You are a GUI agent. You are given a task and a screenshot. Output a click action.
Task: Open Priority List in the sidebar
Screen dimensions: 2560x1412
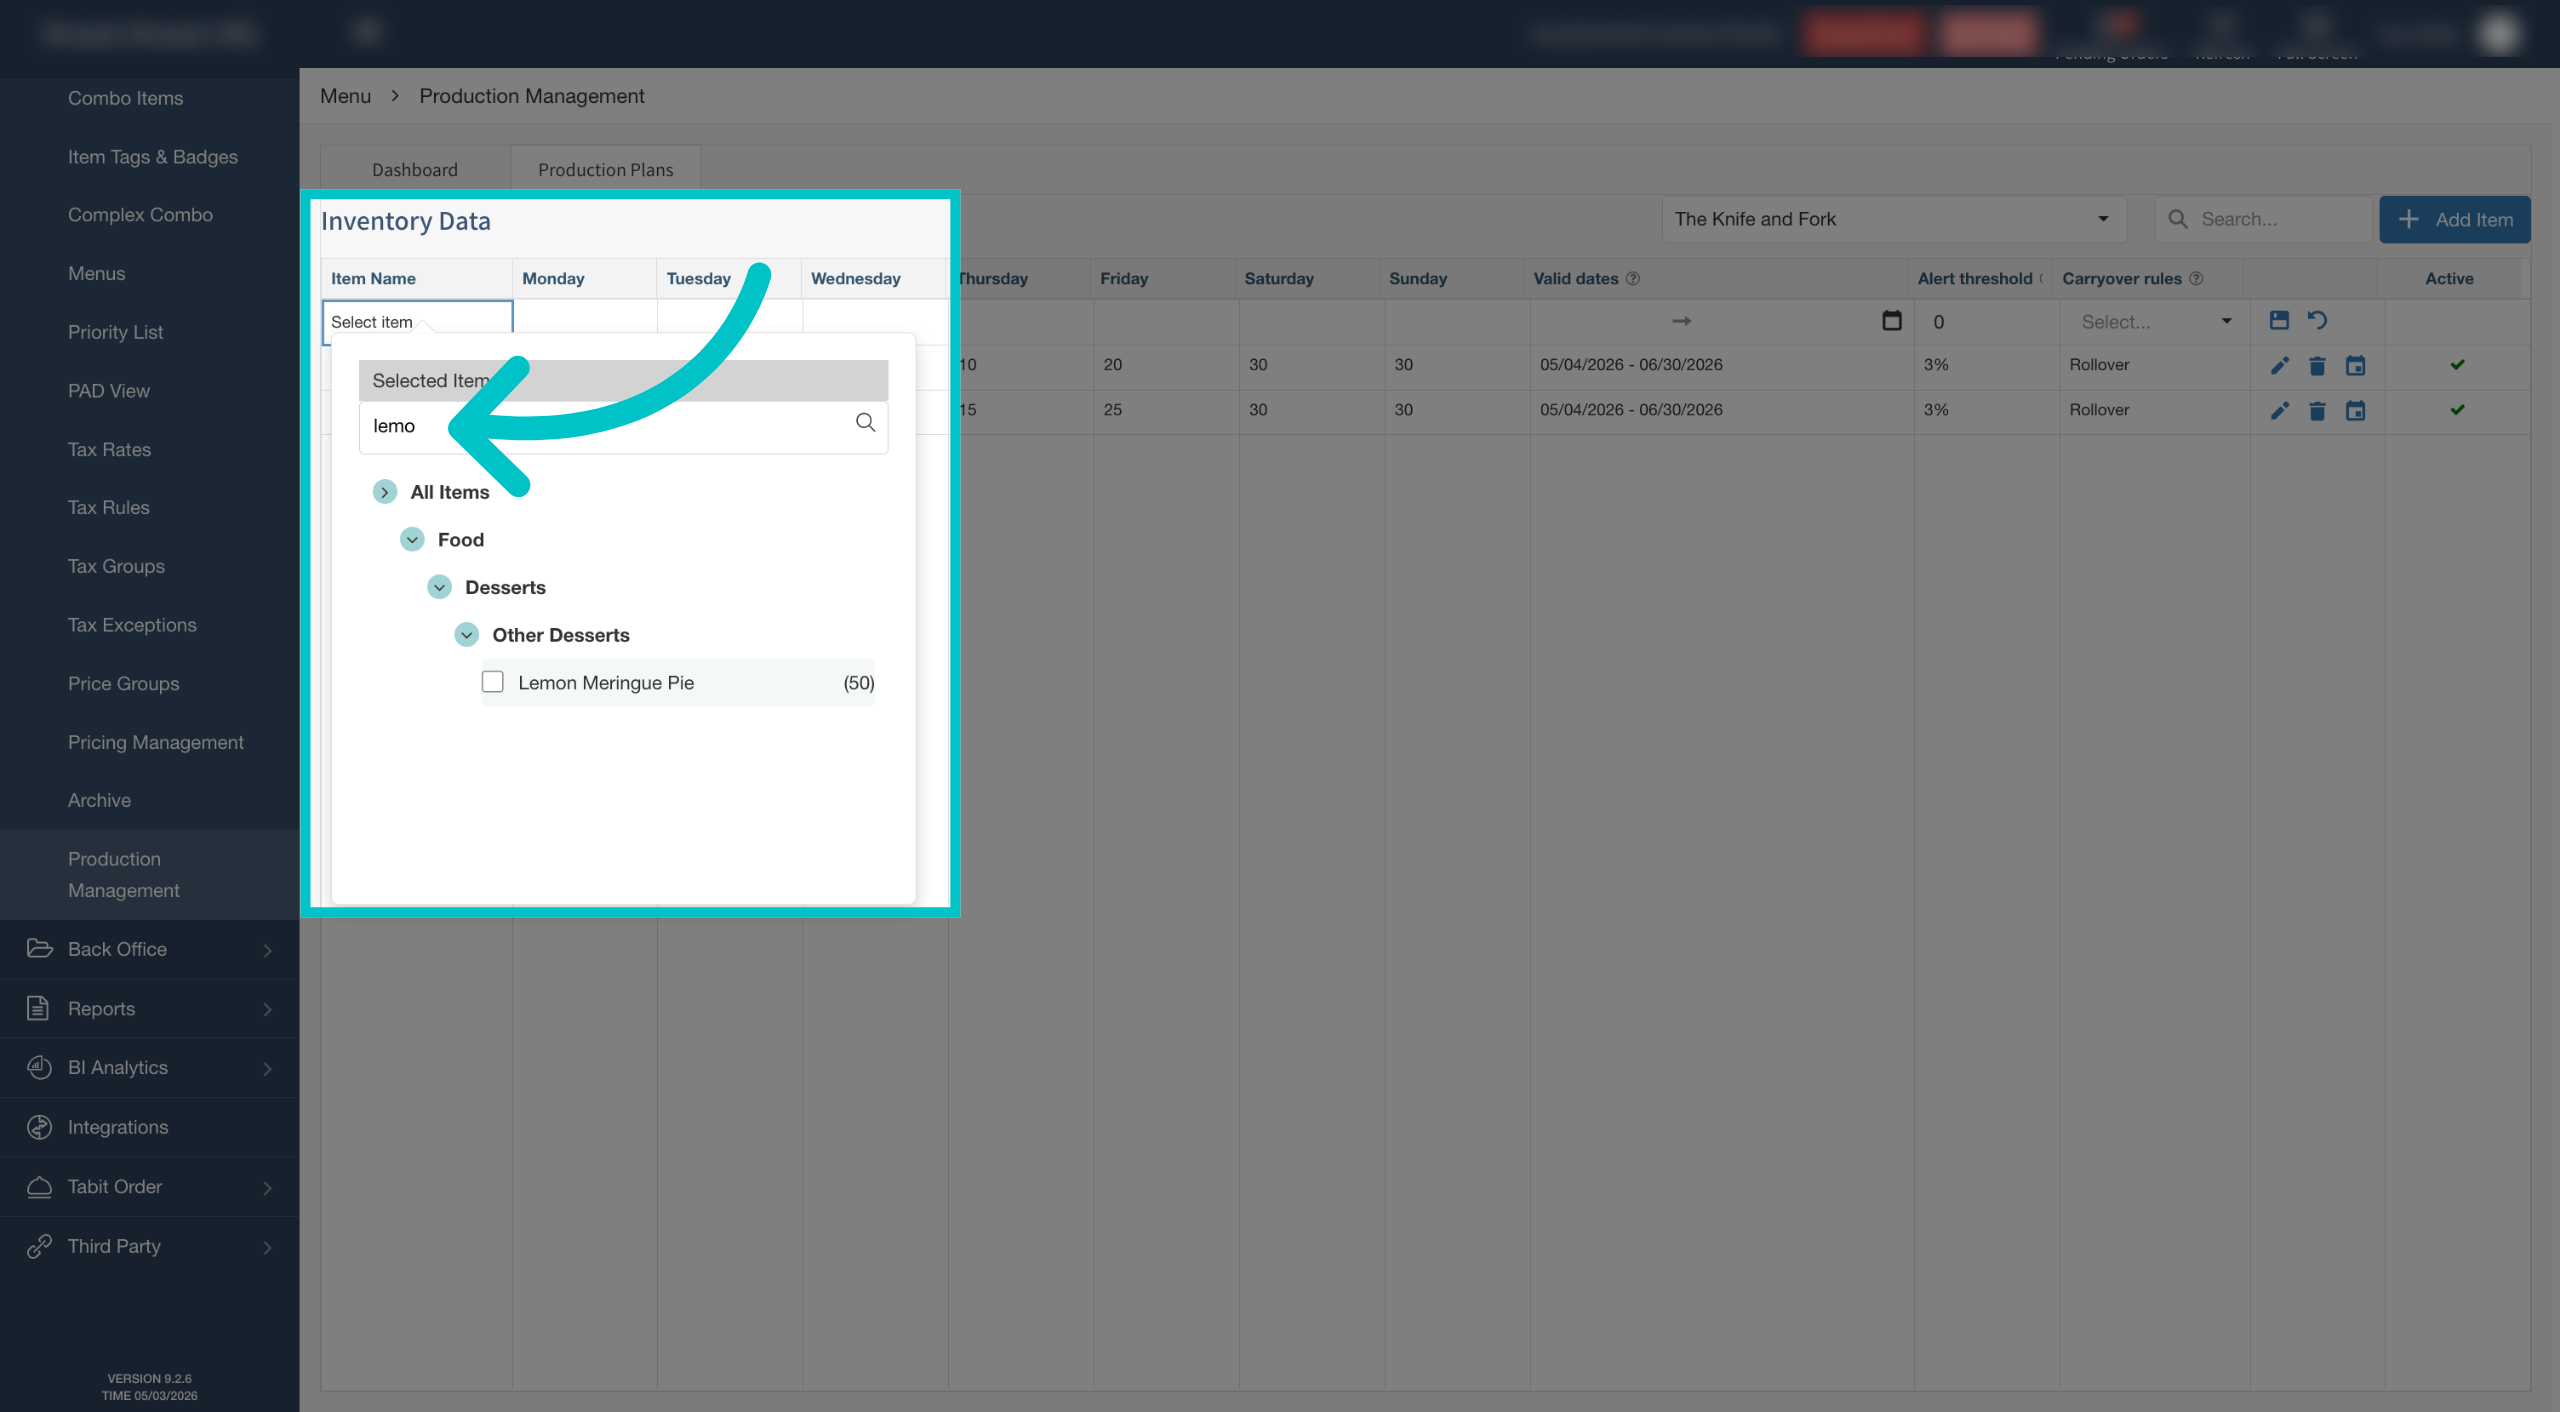coord(115,332)
